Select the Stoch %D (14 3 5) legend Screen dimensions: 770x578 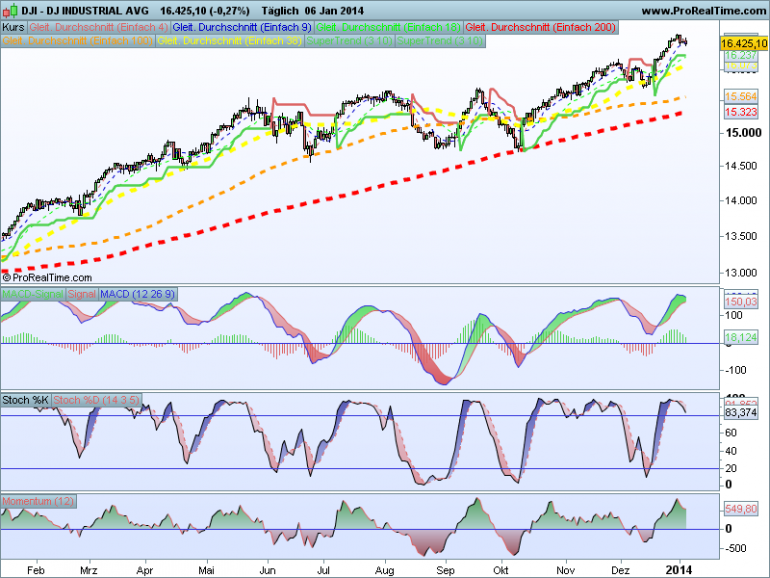(x=96, y=400)
